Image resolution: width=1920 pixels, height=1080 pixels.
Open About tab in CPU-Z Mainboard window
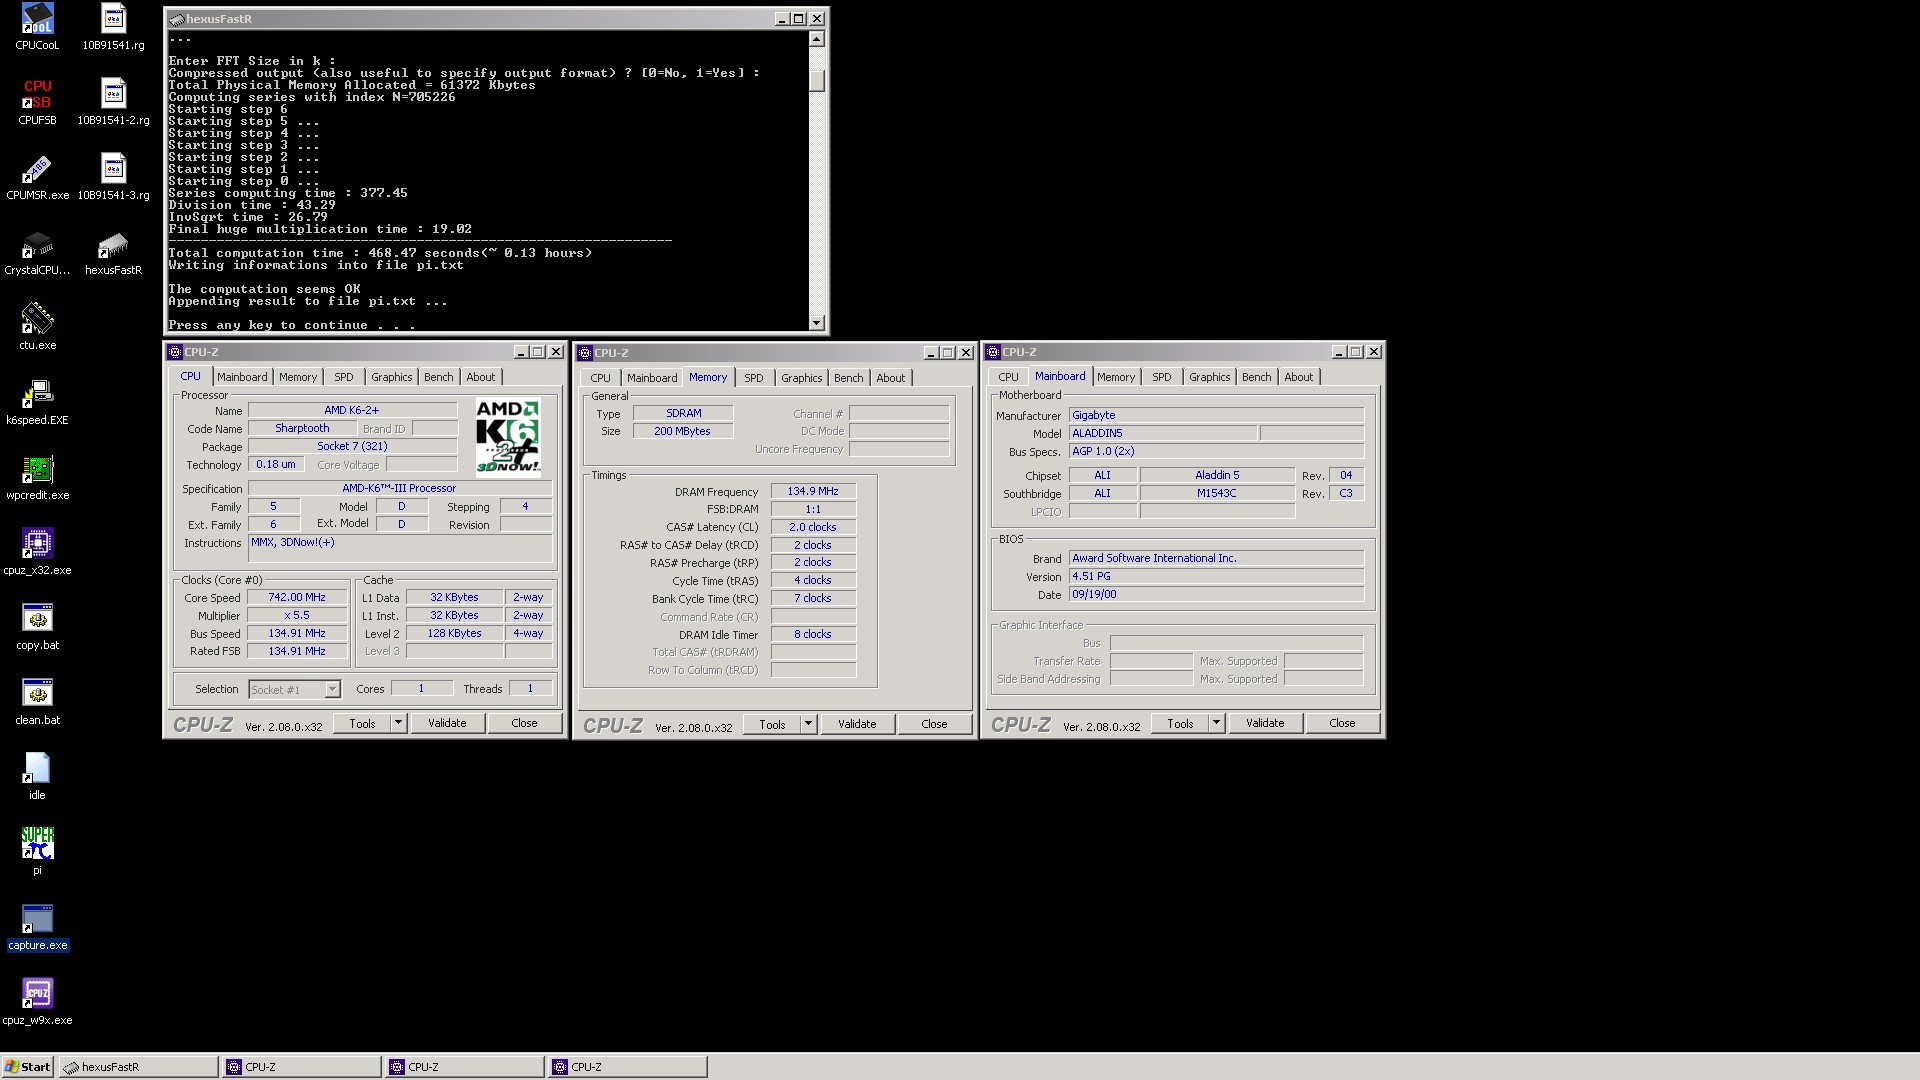(x=1298, y=377)
